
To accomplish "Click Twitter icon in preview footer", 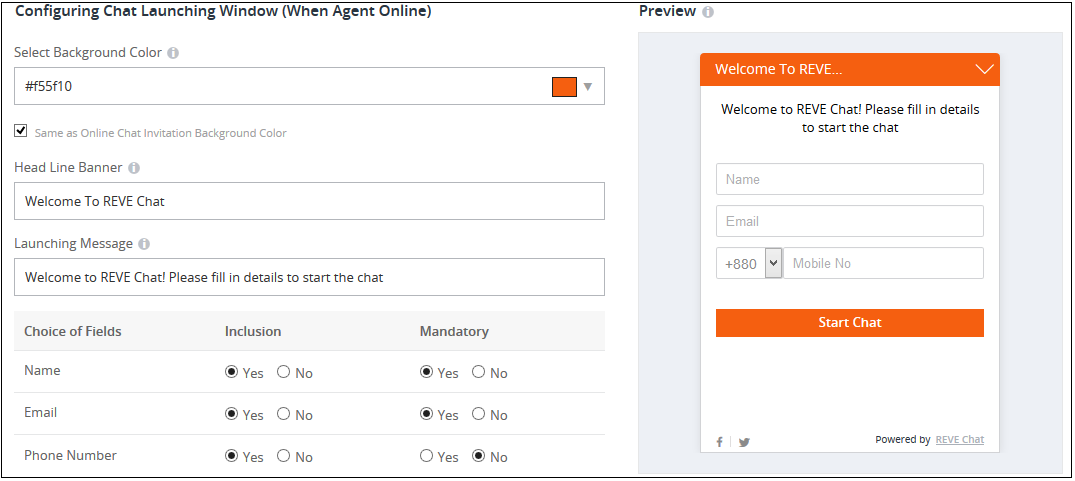I will pyautogui.click(x=744, y=442).
